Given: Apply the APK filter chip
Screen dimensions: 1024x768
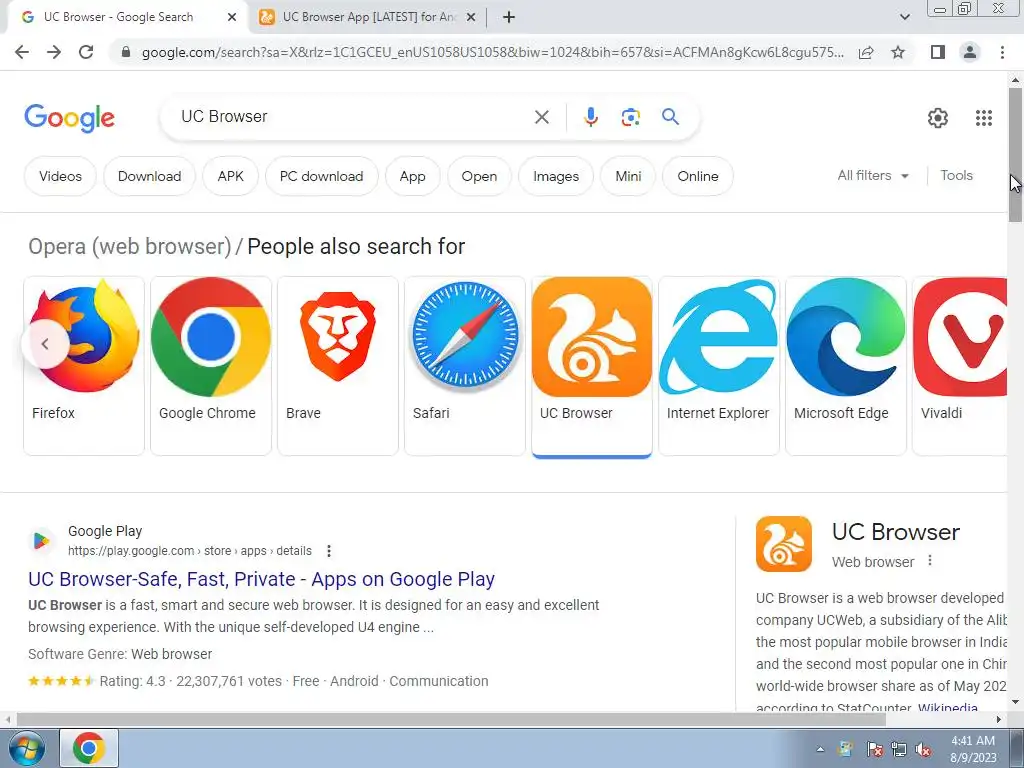Looking at the screenshot, I should [231, 176].
